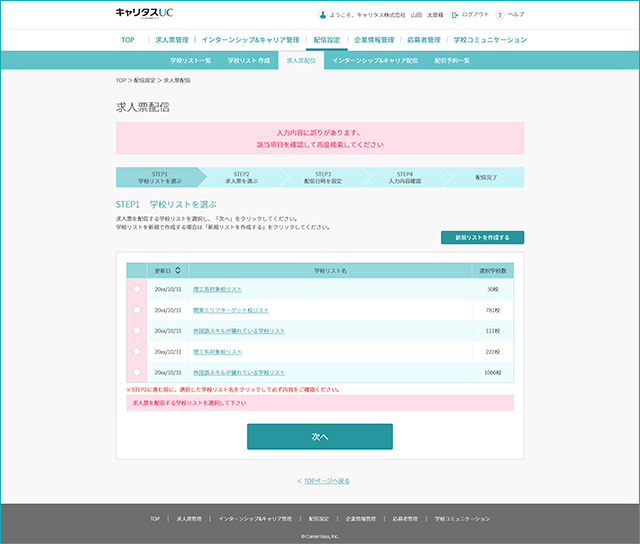
Task: Click STEP2 求人票を選ぶ in progress bar
Action: pos(242,177)
